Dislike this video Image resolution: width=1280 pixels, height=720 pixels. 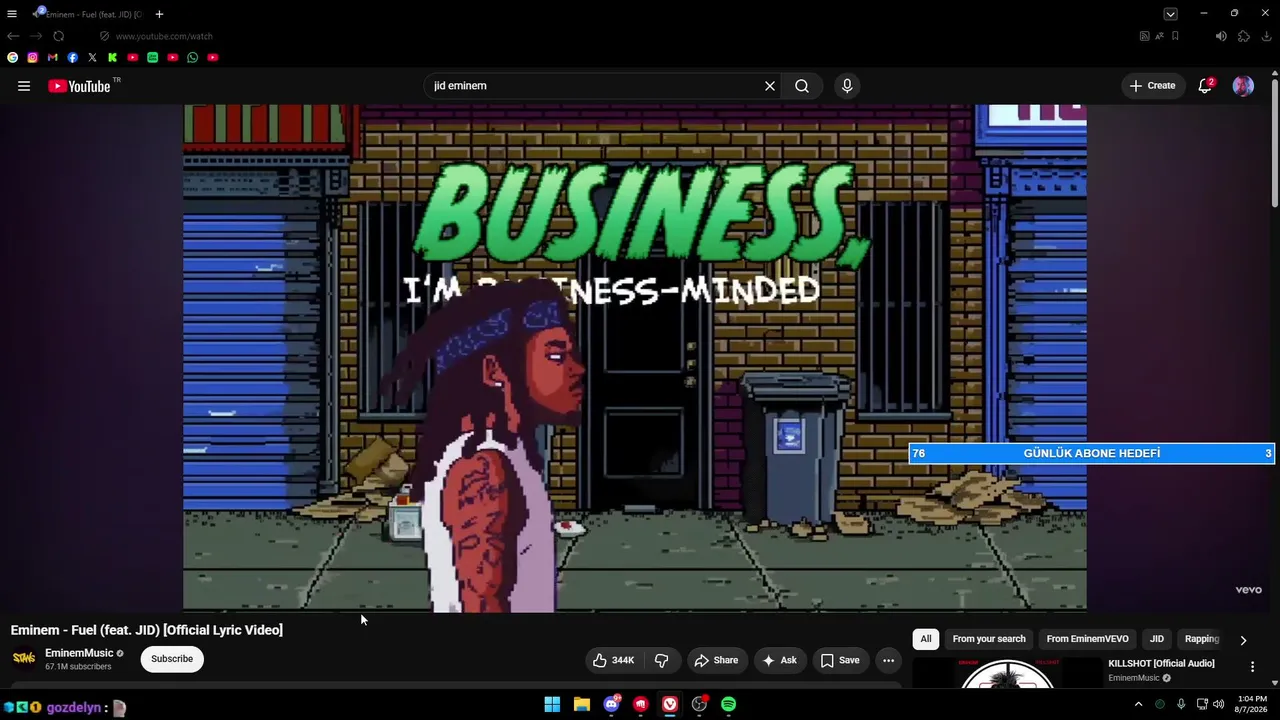coord(661,660)
